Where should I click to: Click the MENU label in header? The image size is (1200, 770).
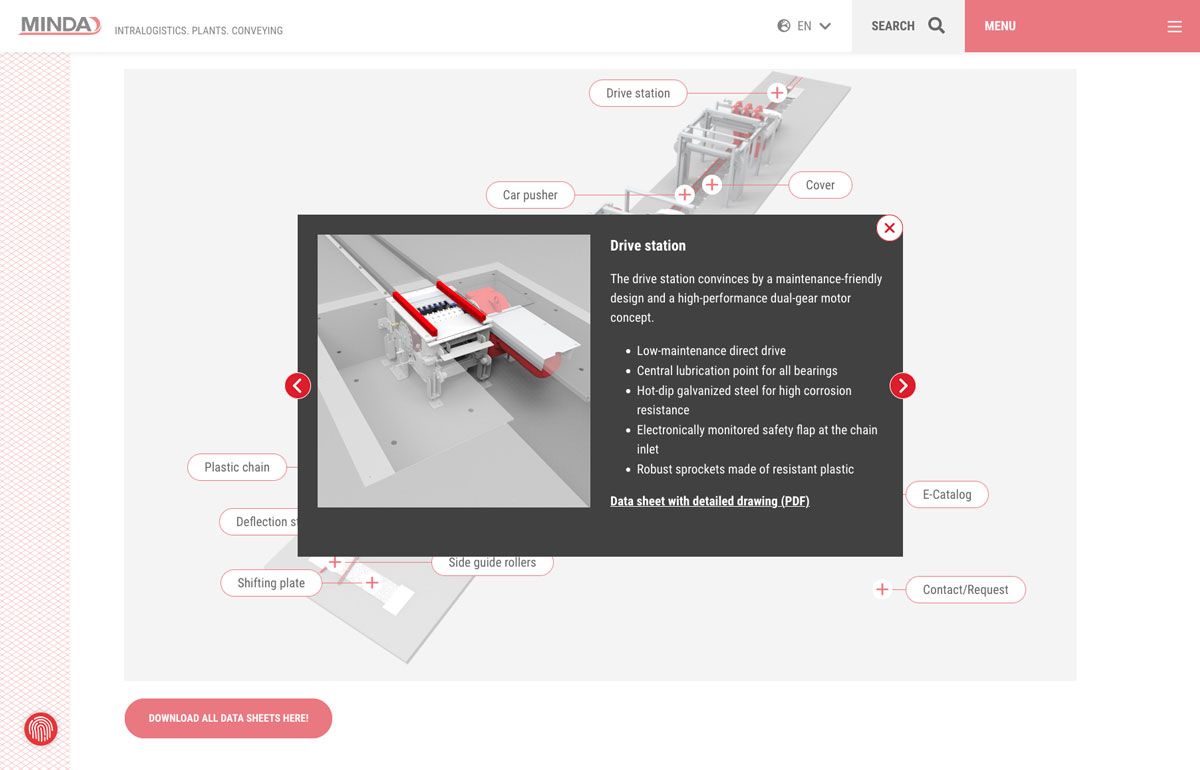point(1000,26)
